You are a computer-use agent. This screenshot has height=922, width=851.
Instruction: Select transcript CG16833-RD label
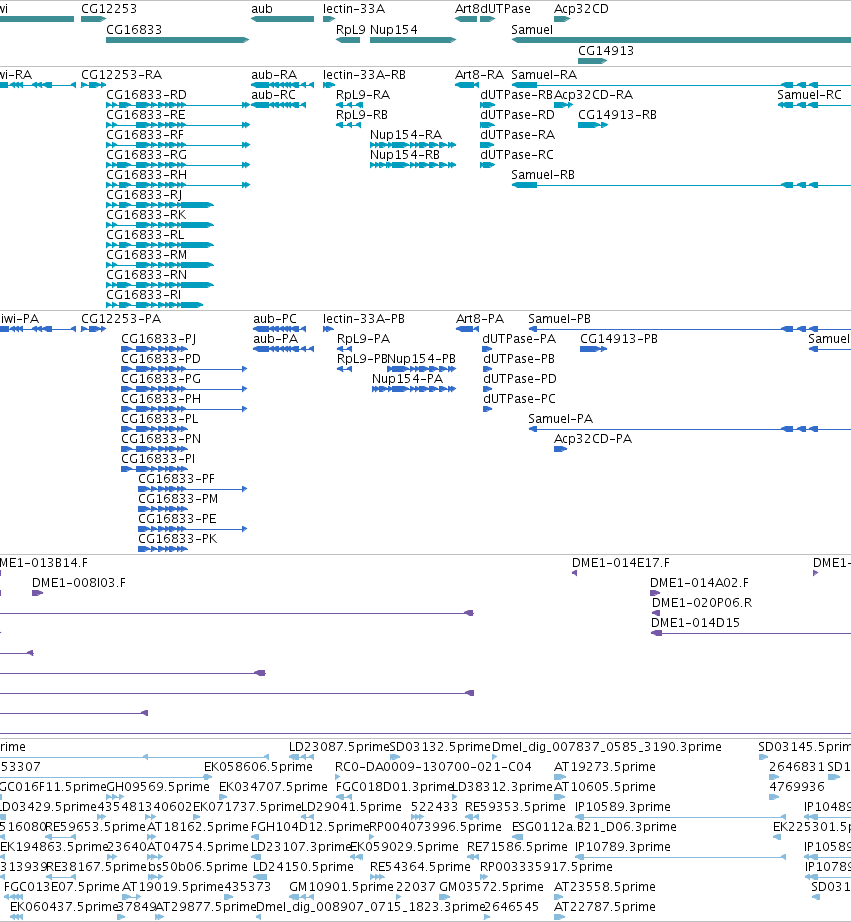146,95
